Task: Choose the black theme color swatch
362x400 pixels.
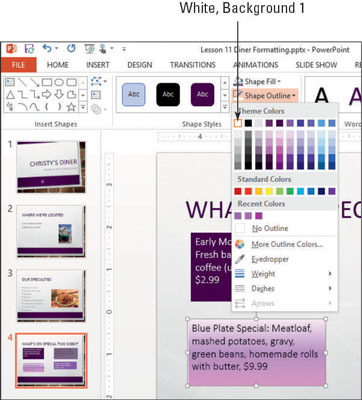Action: tap(248, 123)
